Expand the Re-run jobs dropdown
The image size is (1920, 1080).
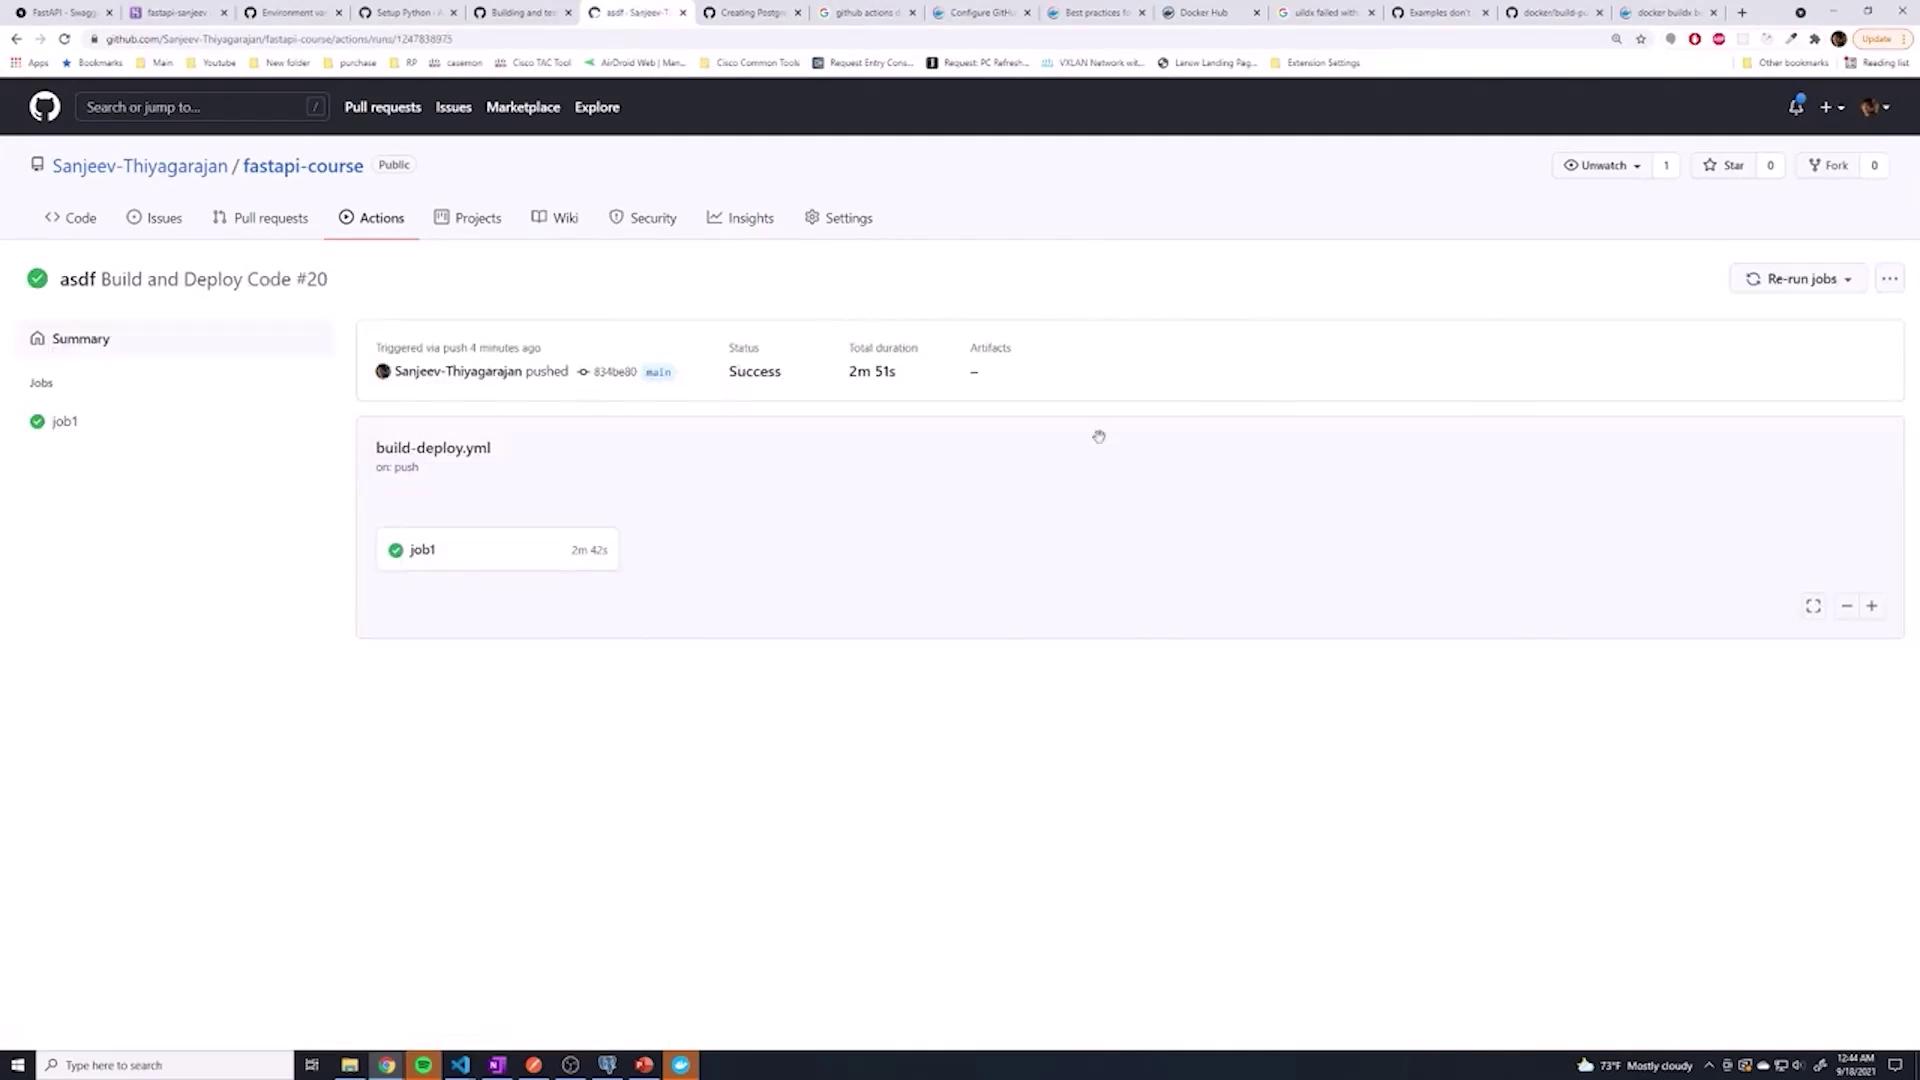point(1798,279)
